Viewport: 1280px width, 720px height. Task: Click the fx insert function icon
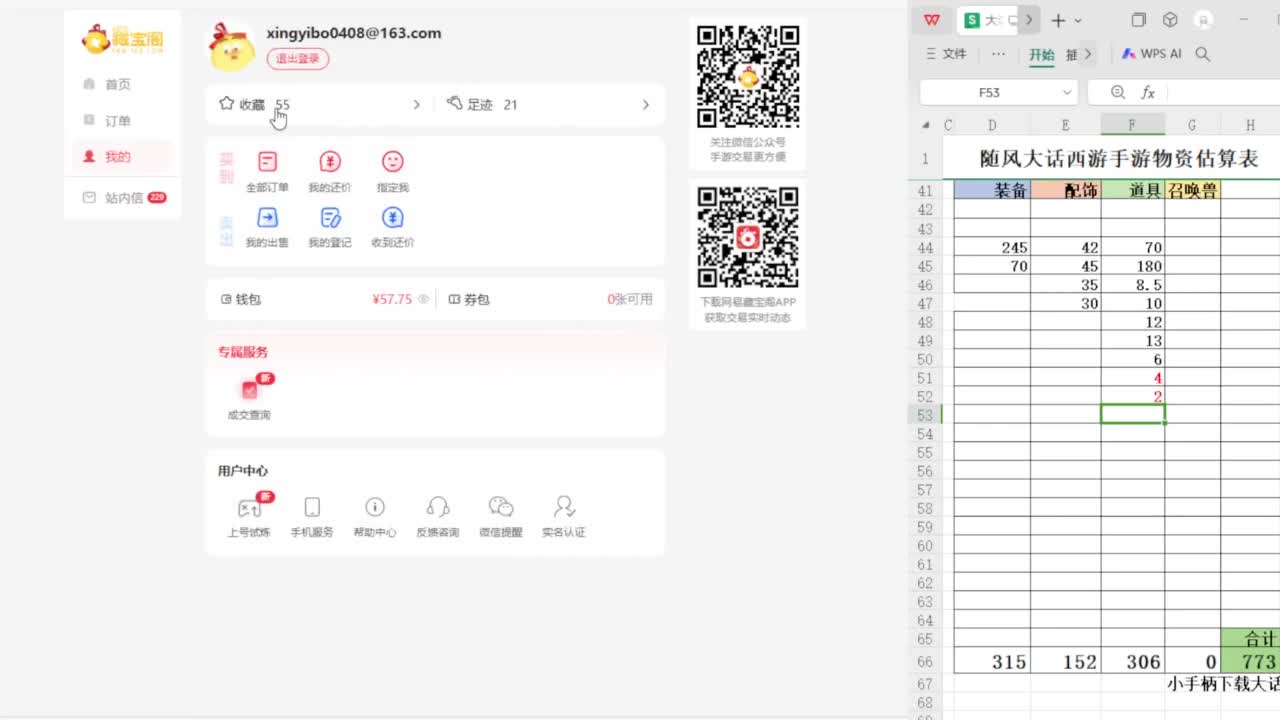1148,92
